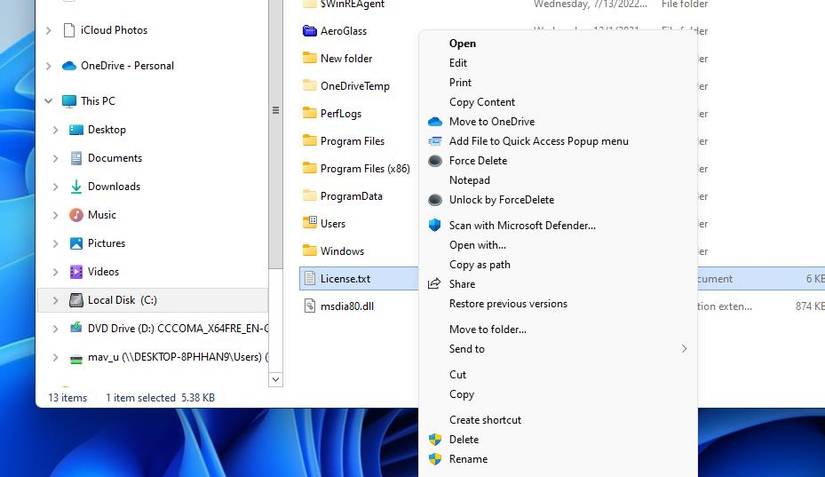825x477 pixels.
Task: Click the Microsoft Defender shield icon
Action: 435,225
